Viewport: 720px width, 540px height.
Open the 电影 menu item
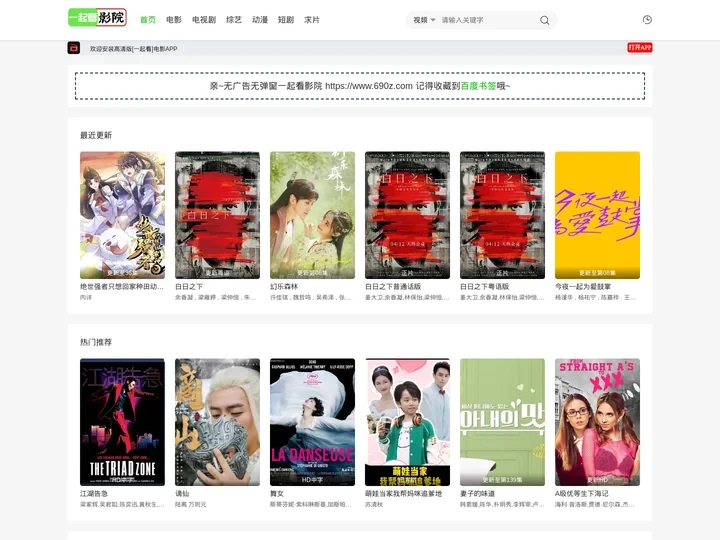(x=174, y=20)
